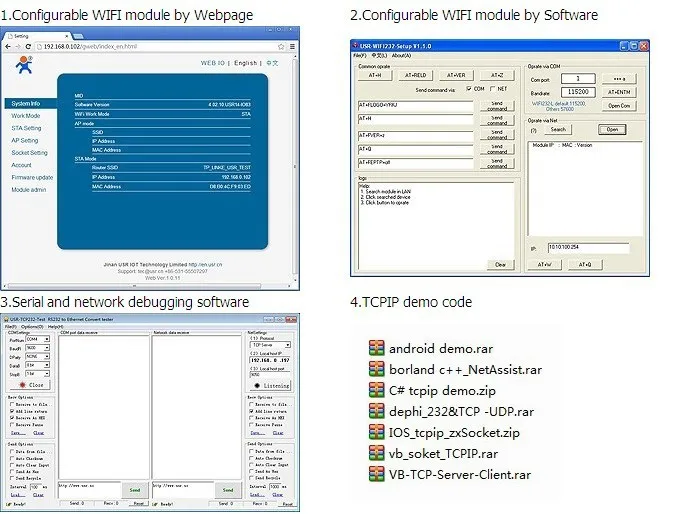This screenshot has width=699, height=514.
Task: Toggle the COM checkbox for send command via
Action: (x=469, y=89)
